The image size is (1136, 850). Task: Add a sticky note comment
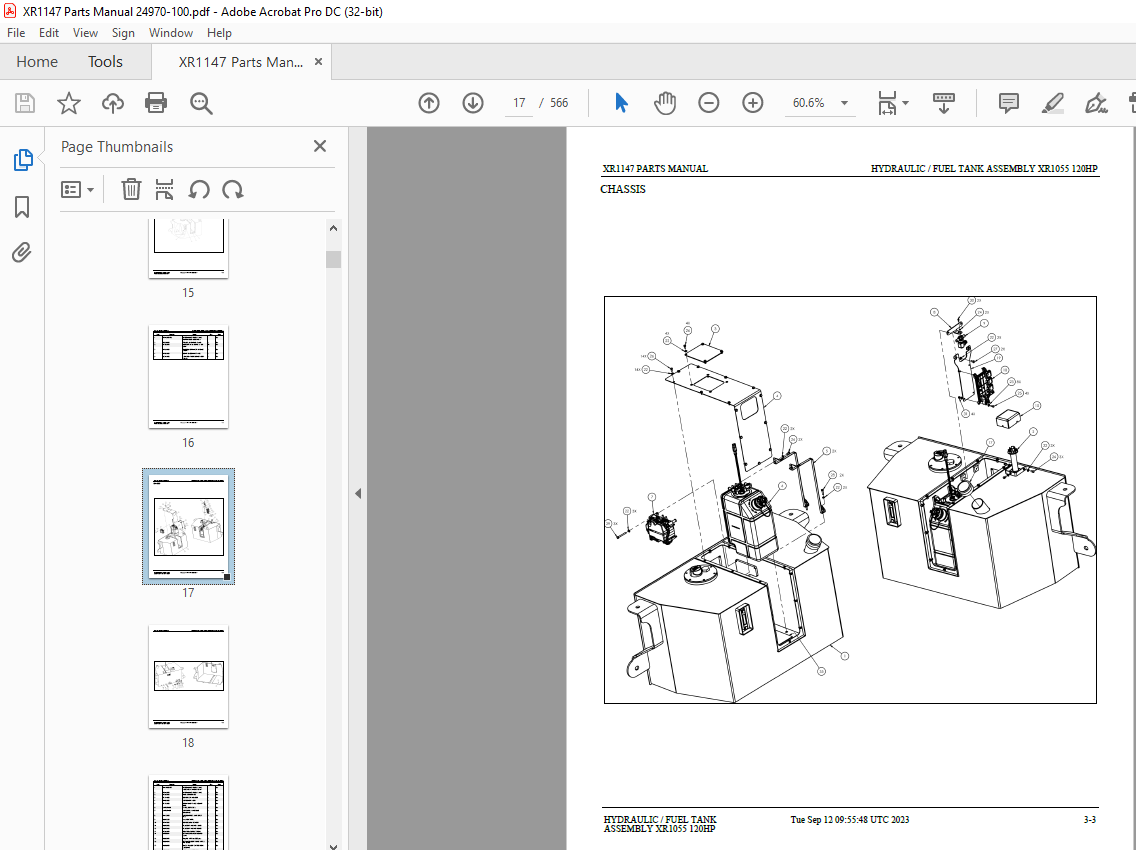(1008, 103)
